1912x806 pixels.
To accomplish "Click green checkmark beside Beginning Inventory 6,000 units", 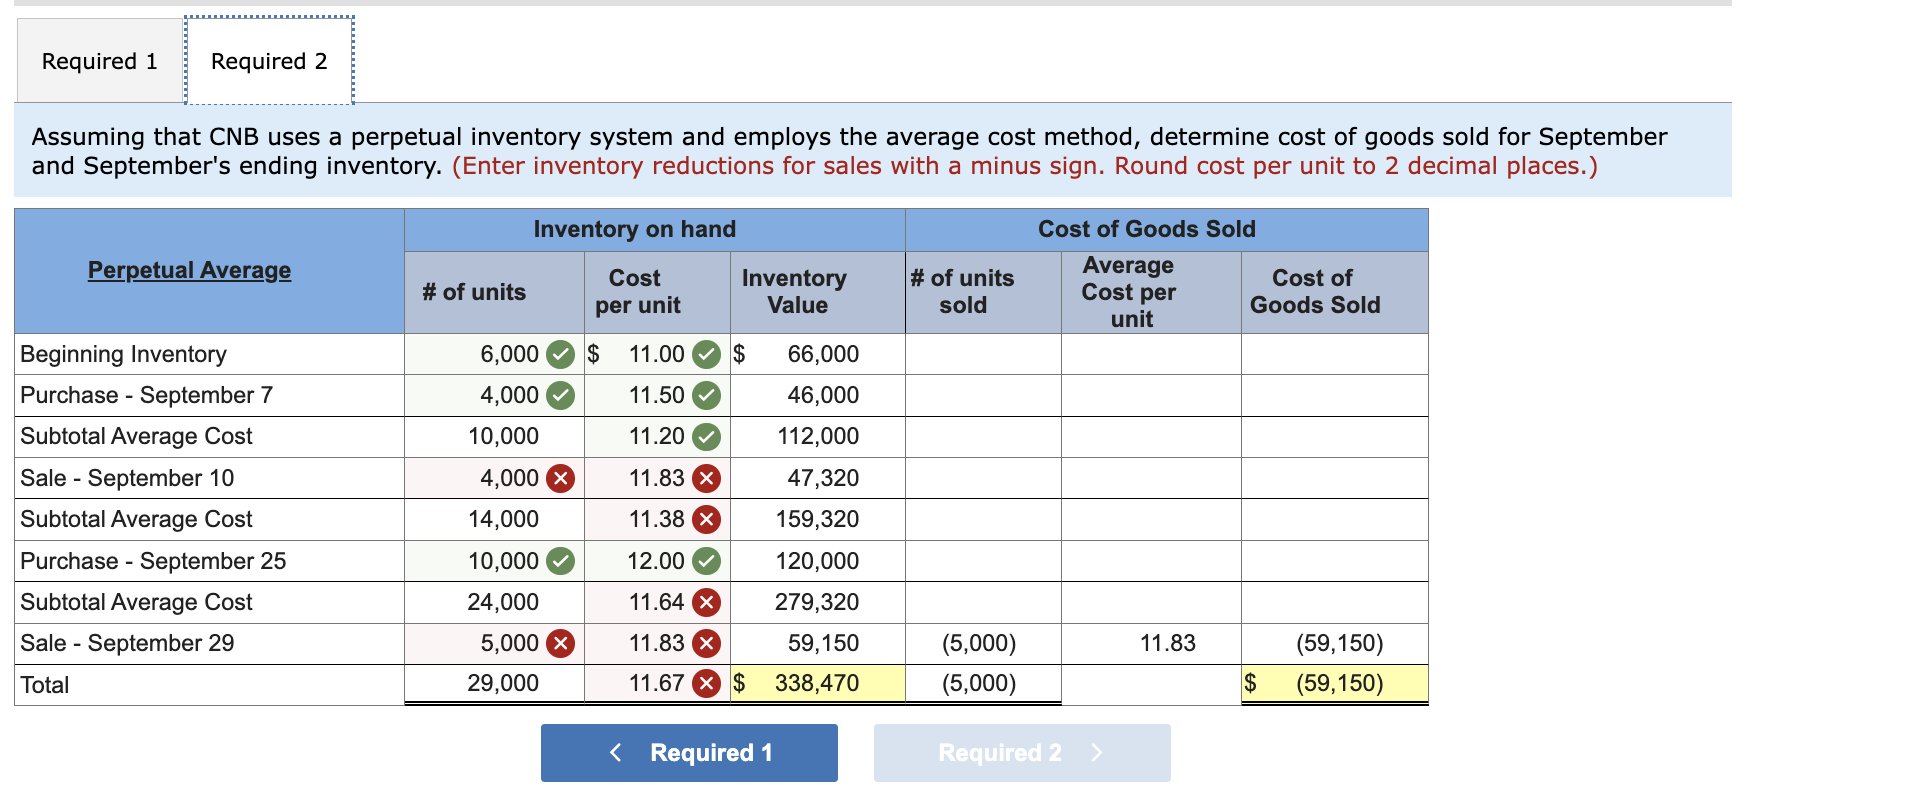I will [x=560, y=354].
